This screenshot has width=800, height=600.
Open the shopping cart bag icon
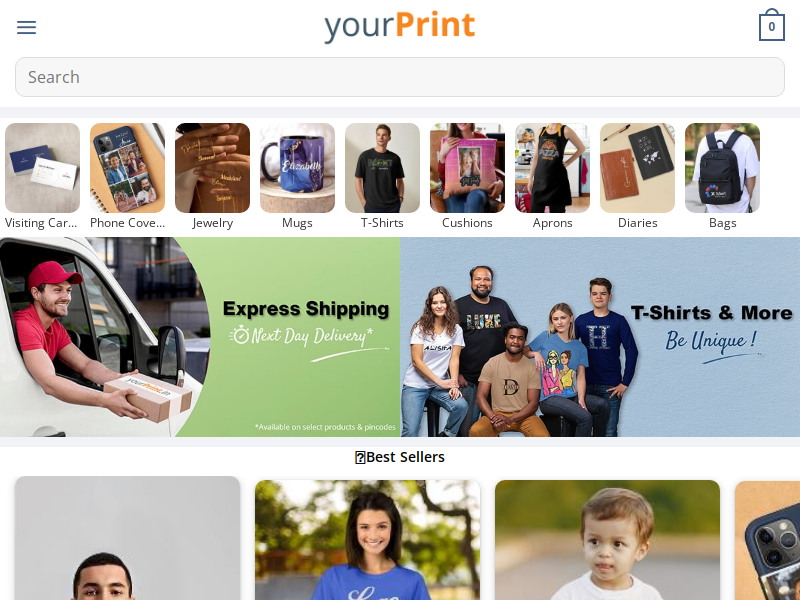pyautogui.click(x=771, y=25)
